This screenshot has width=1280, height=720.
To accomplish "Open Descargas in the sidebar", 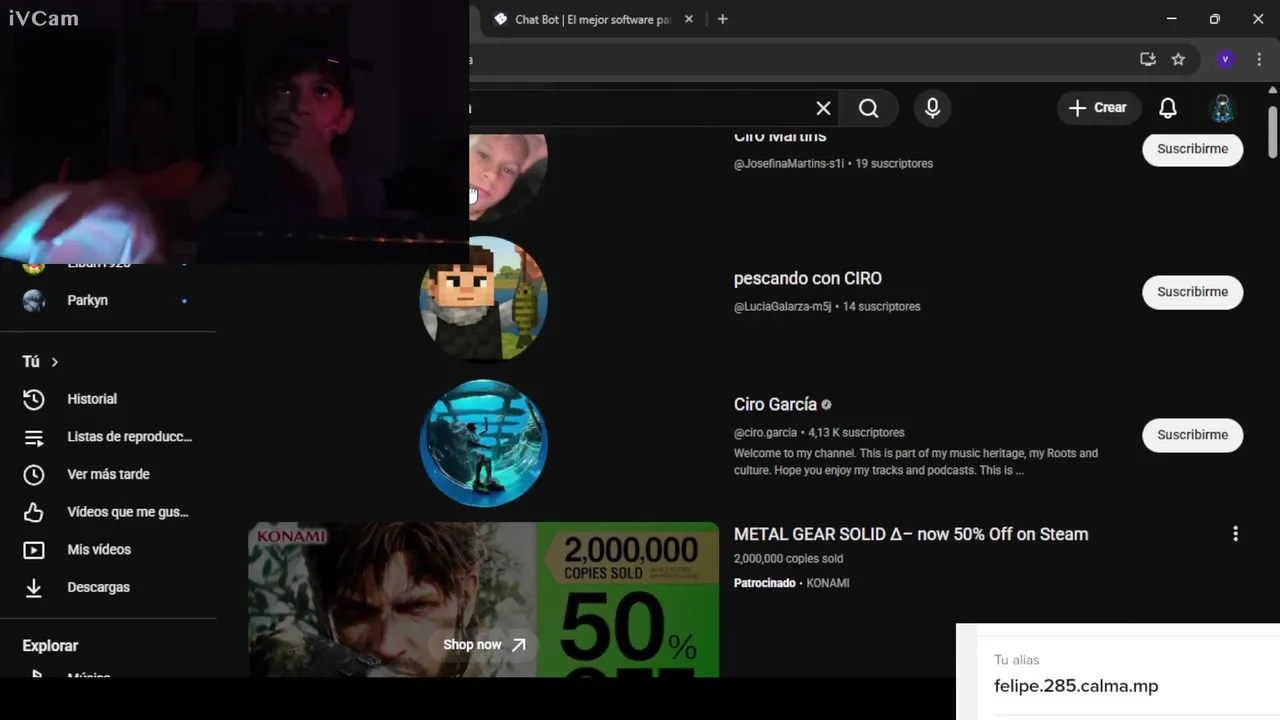I will coord(107,587).
